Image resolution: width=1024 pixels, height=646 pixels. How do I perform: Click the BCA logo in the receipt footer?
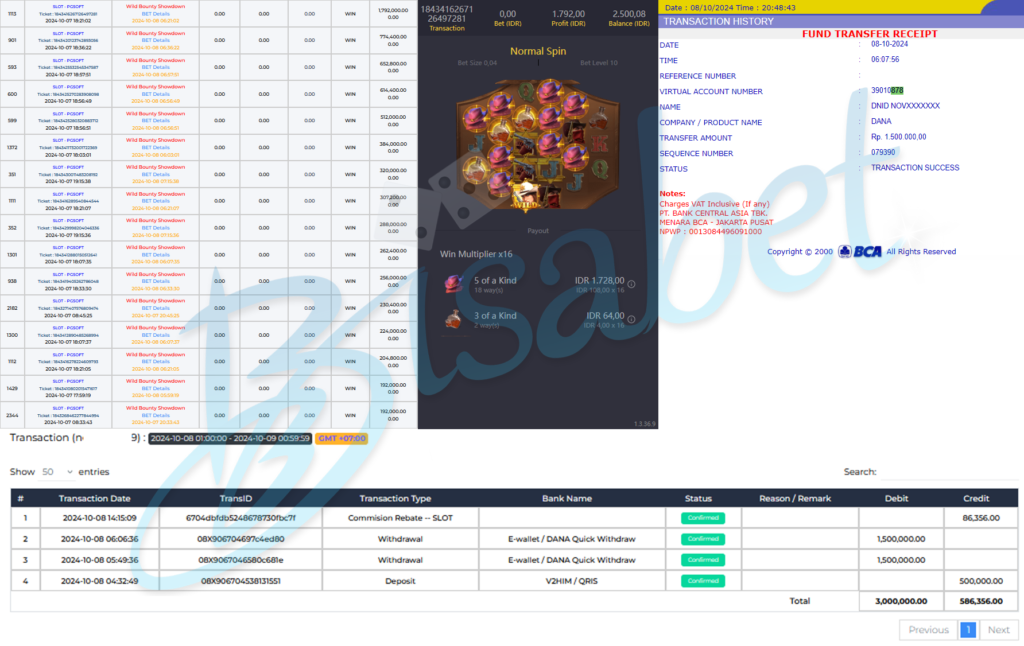859,251
